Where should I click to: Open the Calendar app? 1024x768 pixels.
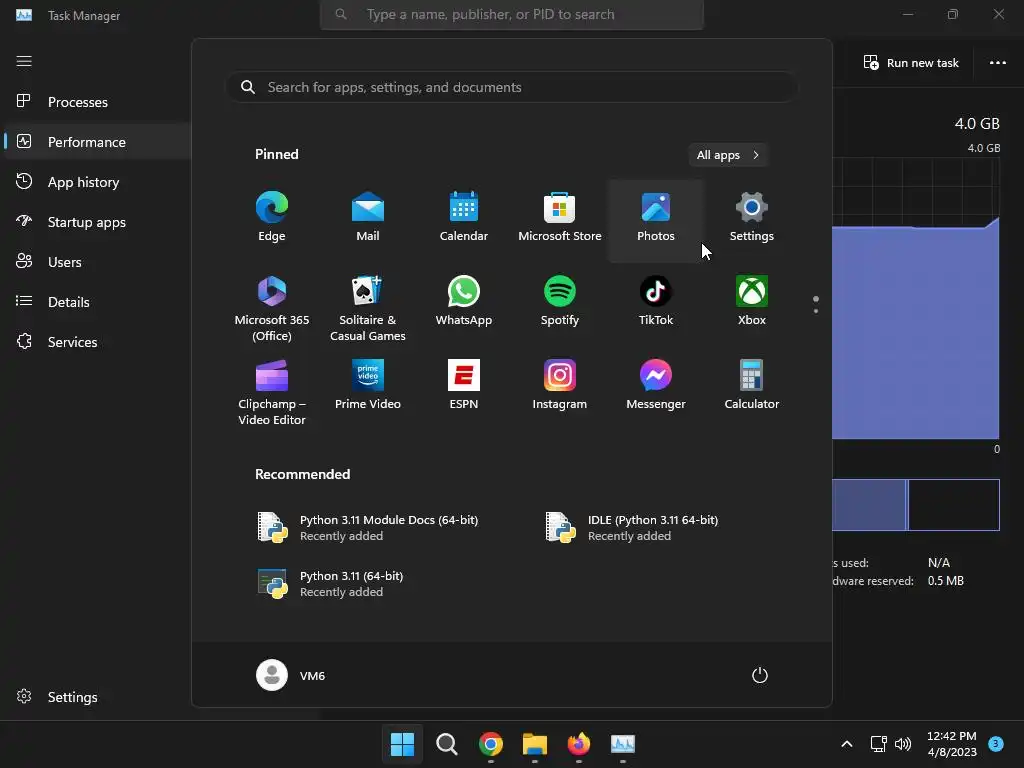click(x=464, y=218)
